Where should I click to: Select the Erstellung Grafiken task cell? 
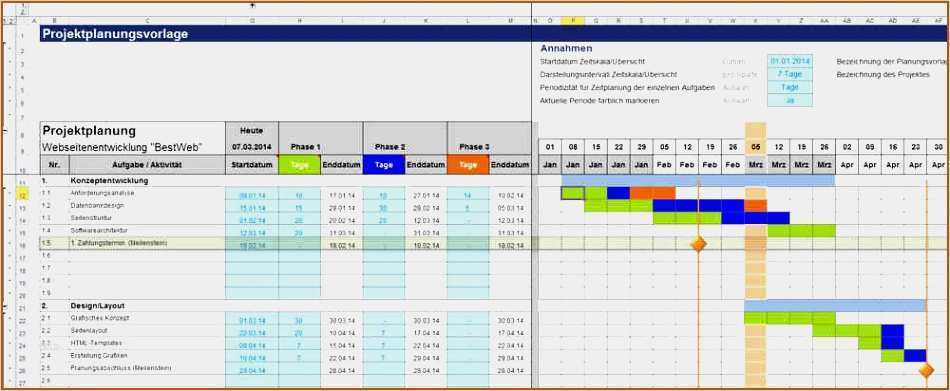[x=147, y=356]
